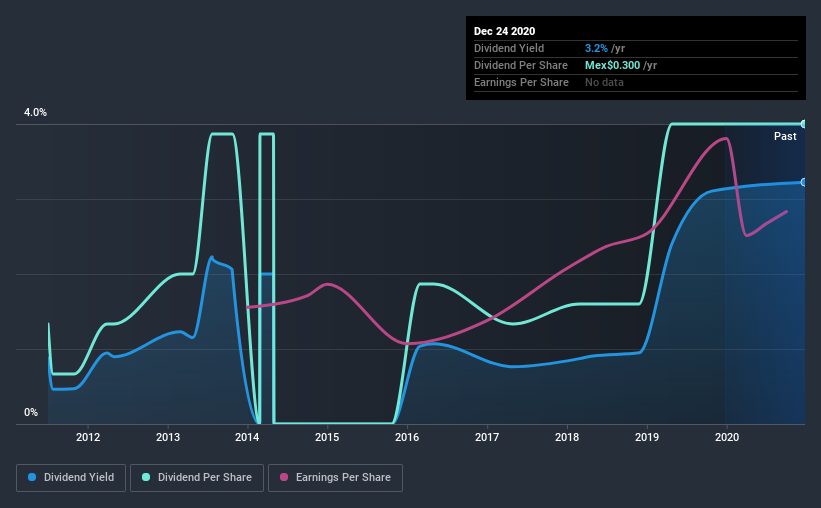
Task: Select the Dividend Per Share endpoint marker
Action: point(803,124)
